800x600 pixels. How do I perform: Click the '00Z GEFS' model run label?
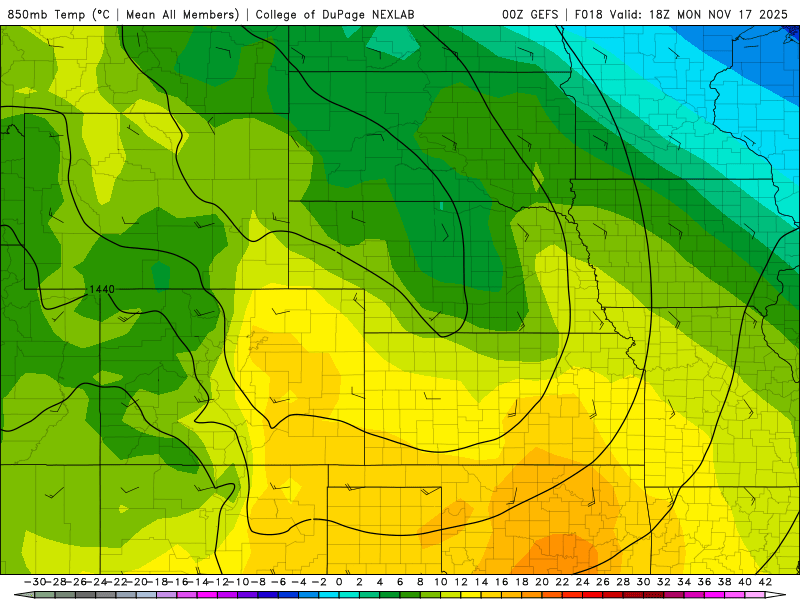(530, 14)
